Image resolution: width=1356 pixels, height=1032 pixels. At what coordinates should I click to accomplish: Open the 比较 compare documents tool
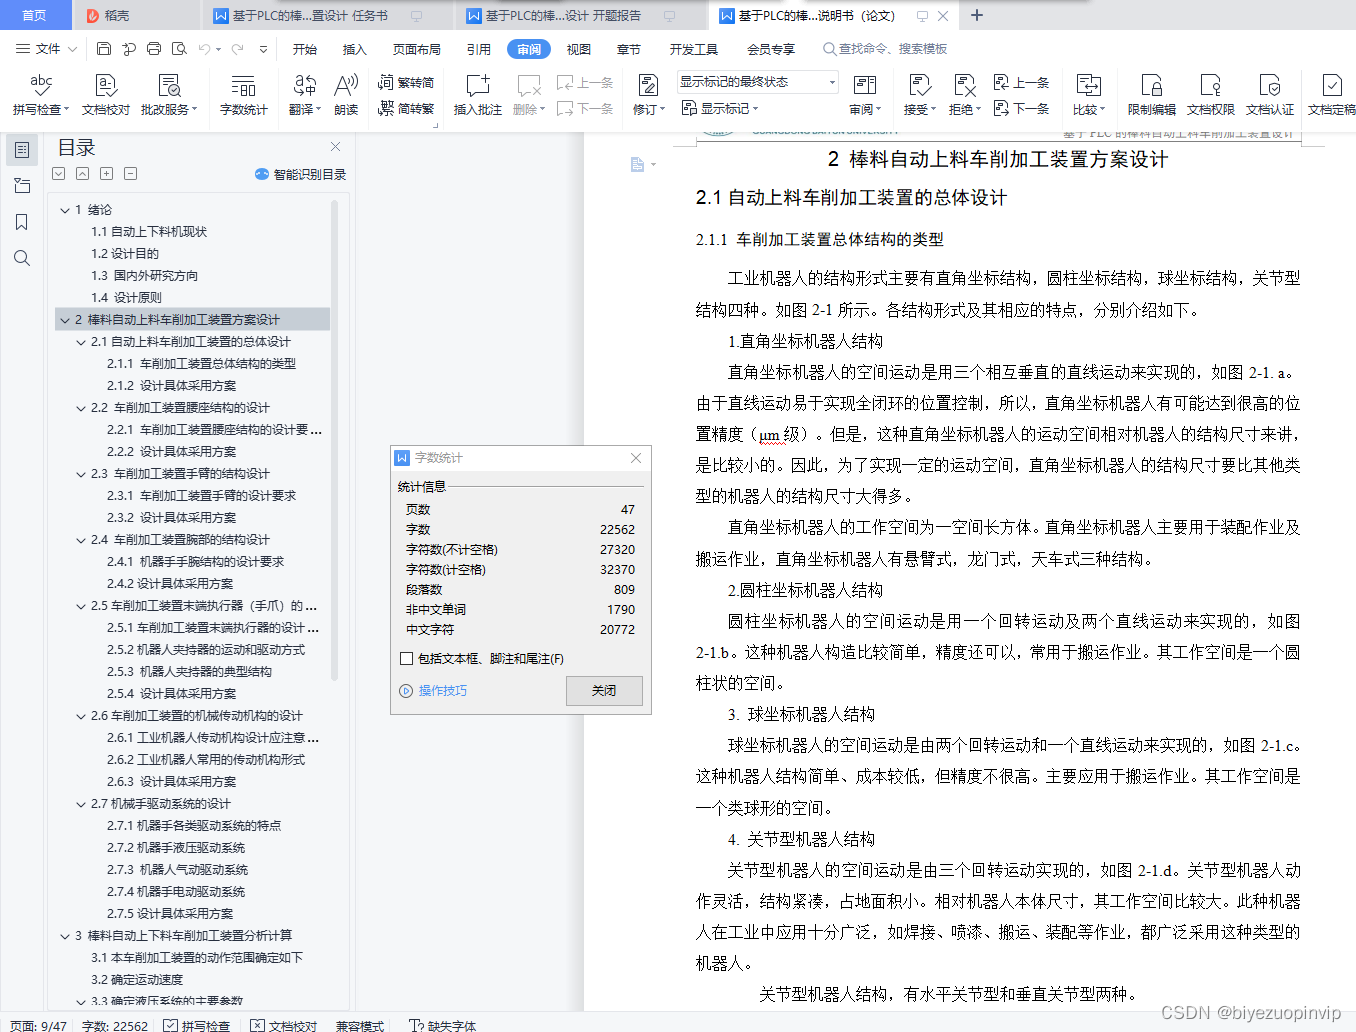tap(1088, 95)
